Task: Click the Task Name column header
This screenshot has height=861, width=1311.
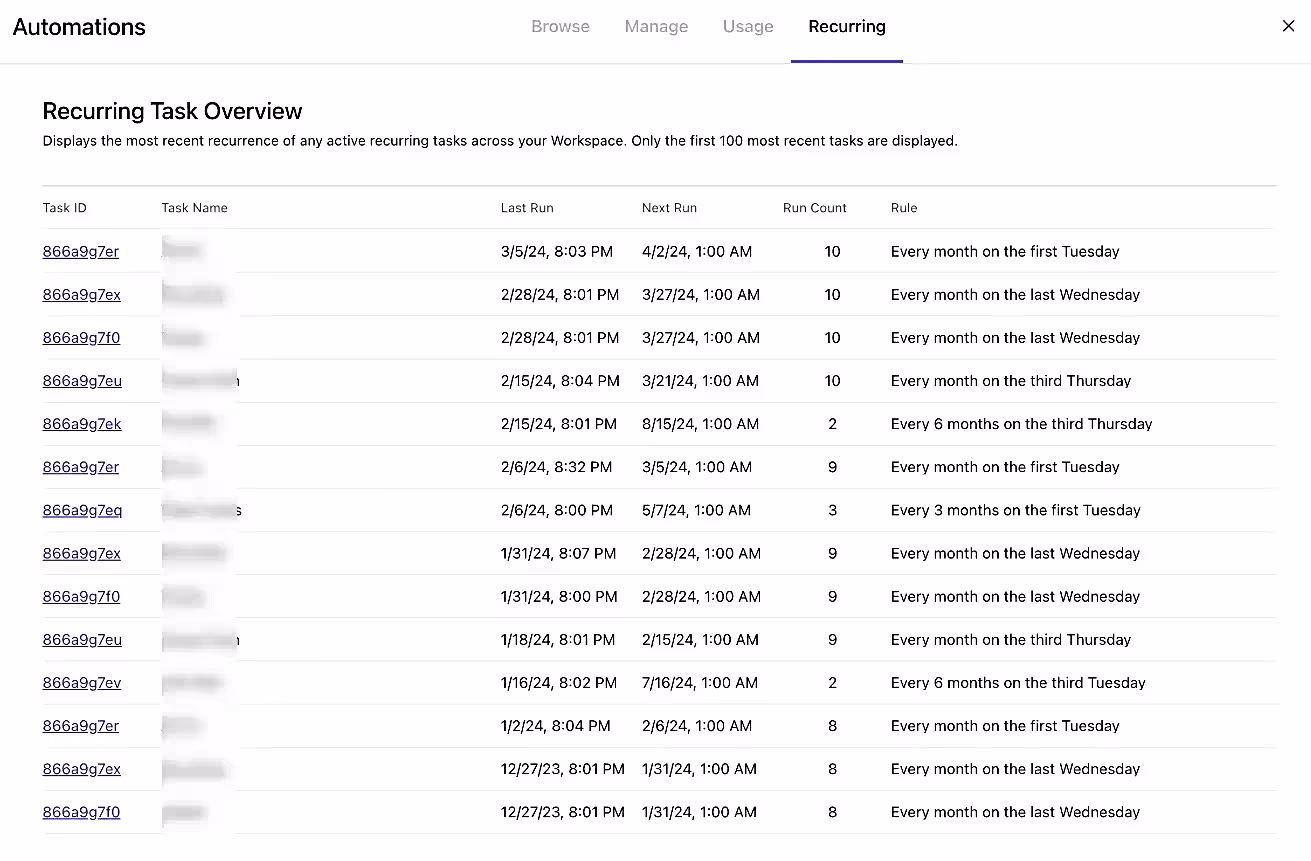Action: coord(194,208)
